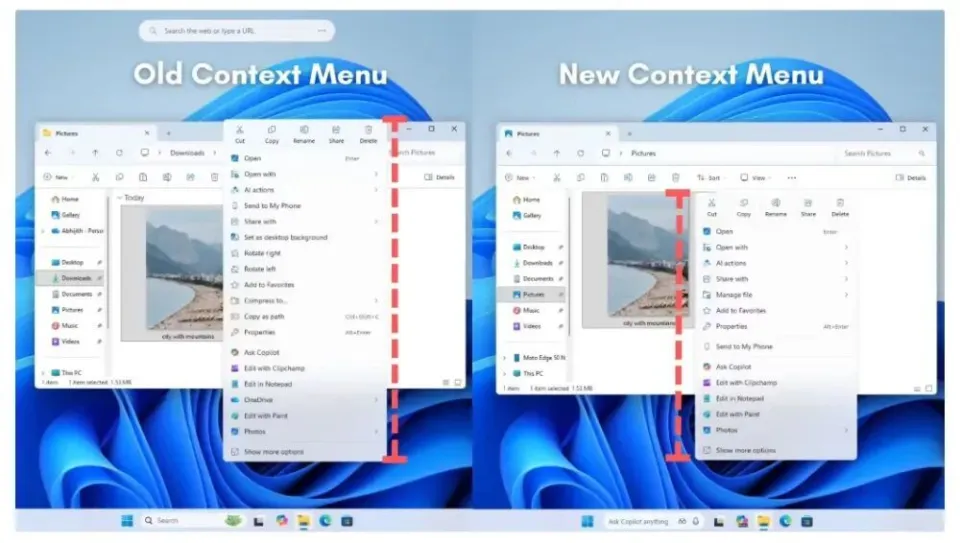Click the Copy icon in the new context menu
Viewport: 960px width, 543px height.
[744, 205]
